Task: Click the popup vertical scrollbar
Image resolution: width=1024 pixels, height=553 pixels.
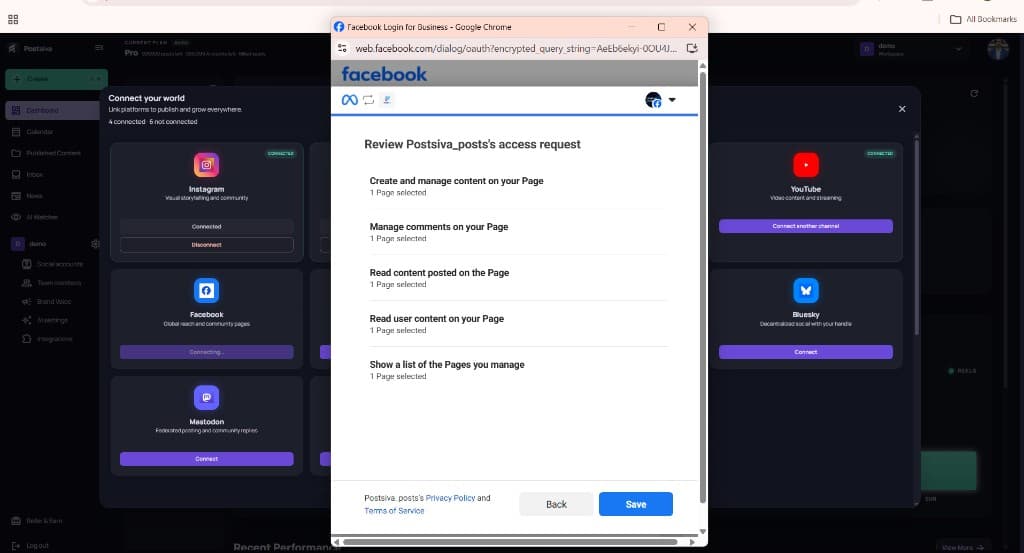Action: [x=703, y=287]
